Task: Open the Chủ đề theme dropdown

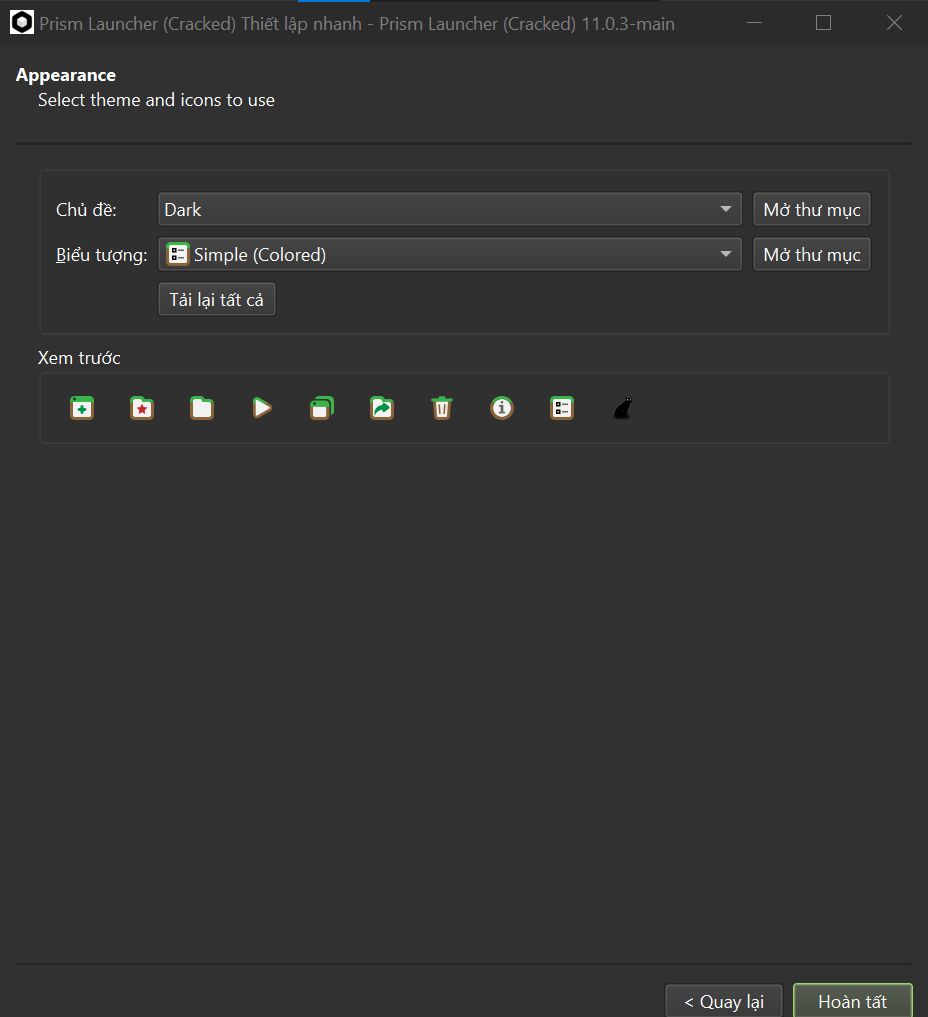Action: tap(449, 209)
